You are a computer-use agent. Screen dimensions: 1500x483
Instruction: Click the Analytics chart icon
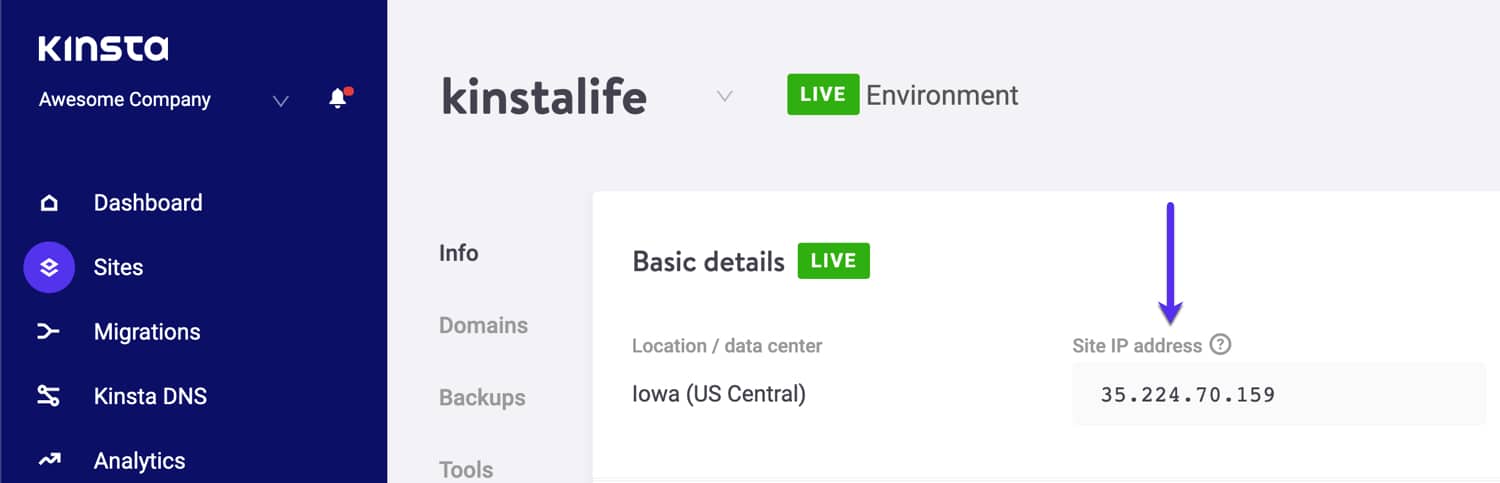[x=48, y=461]
